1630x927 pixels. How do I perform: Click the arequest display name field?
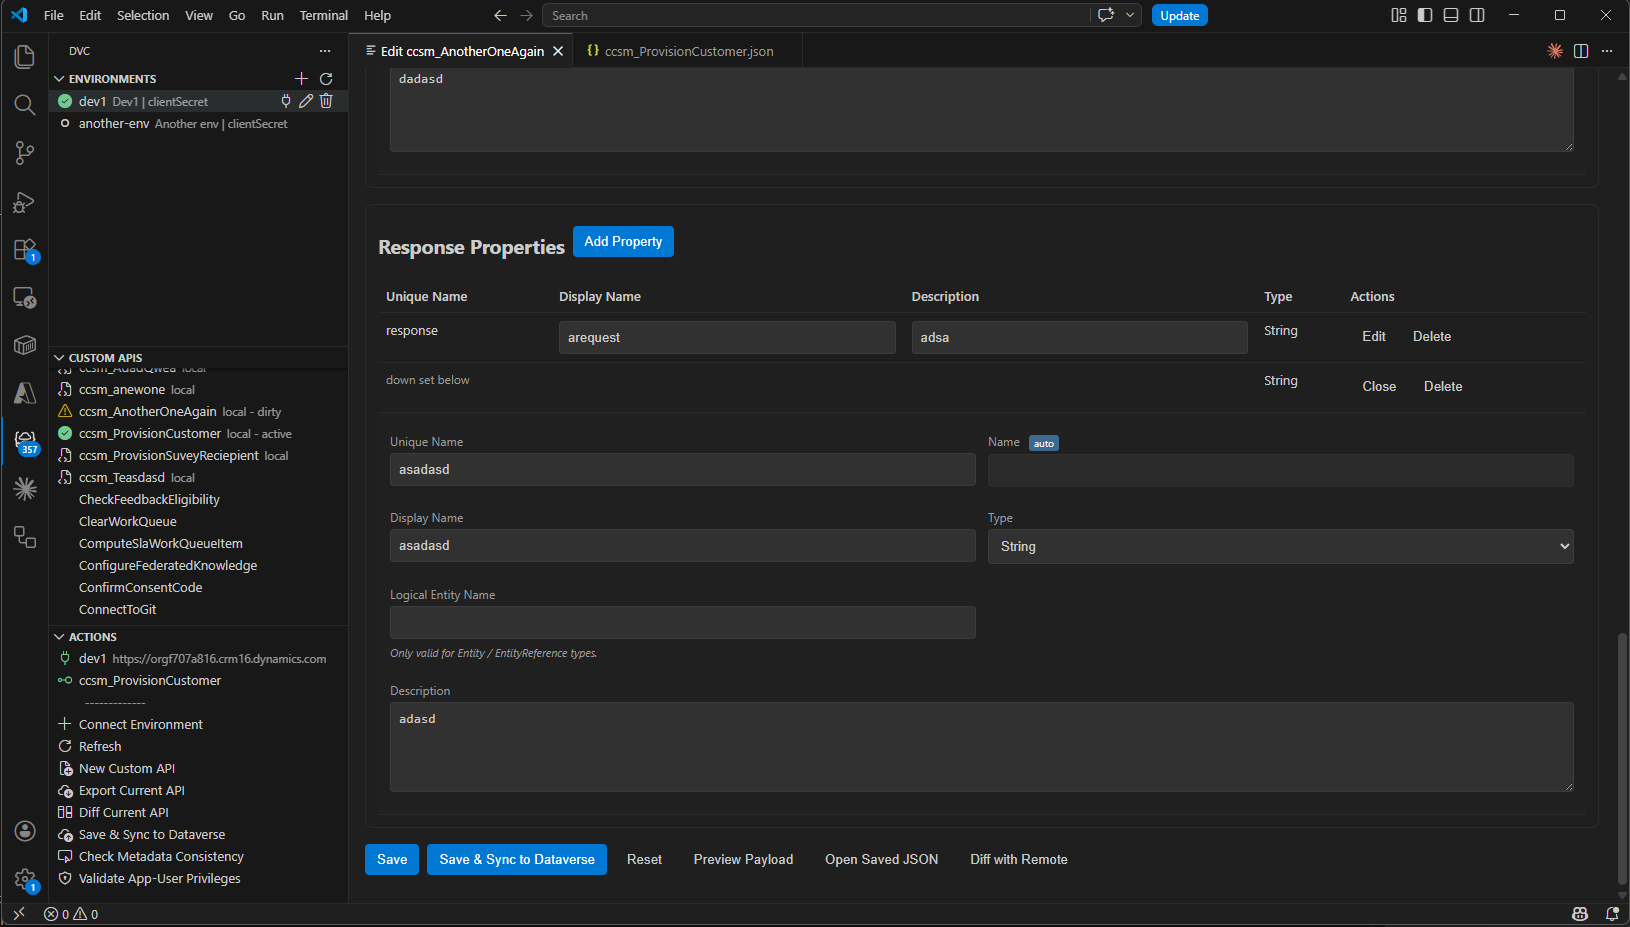727,337
